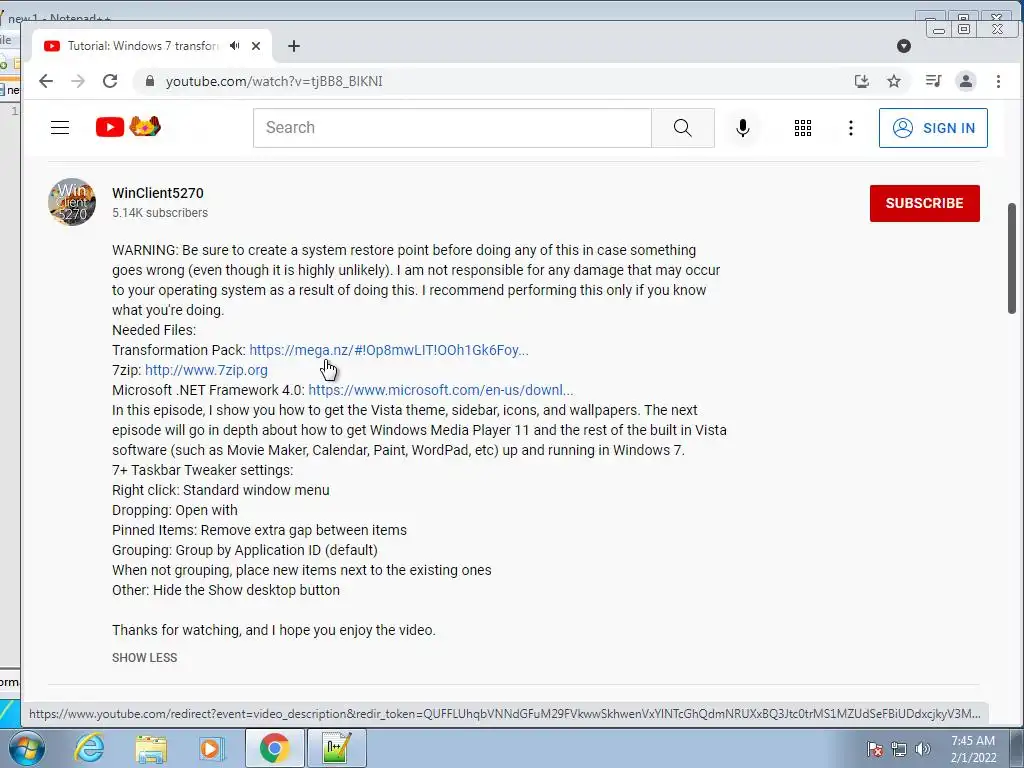Click the page vertical scrollbar thumb
The image size is (1024, 768).
pyautogui.click(x=1012, y=259)
